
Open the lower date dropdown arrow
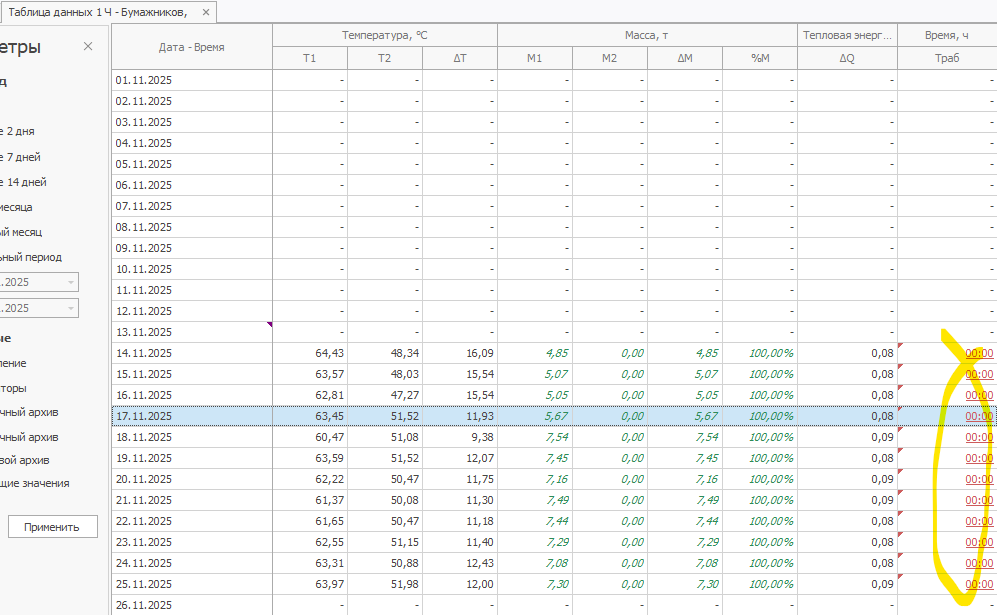pyautogui.click(x=71, y=309)
